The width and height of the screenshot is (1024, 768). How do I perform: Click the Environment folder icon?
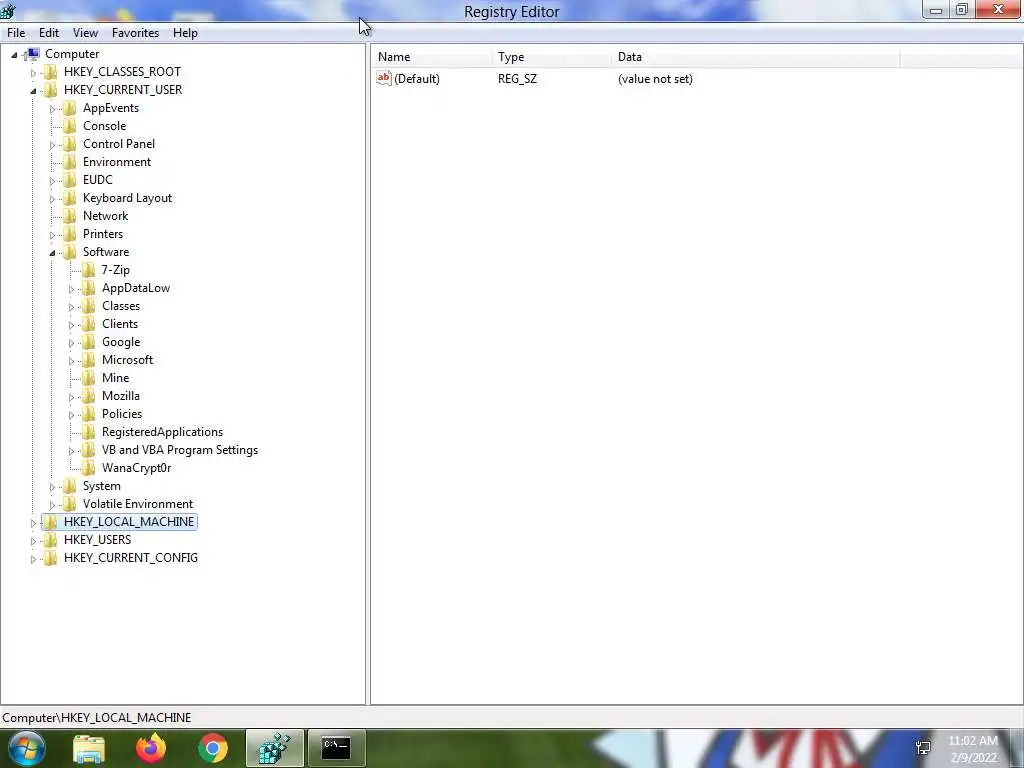[x=69, y=161]
